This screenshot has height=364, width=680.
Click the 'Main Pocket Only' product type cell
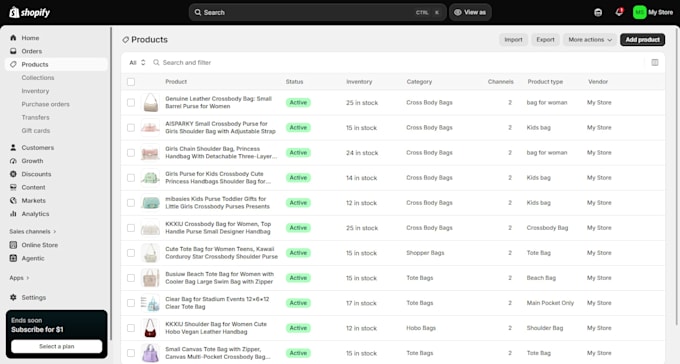pos(550,303)
